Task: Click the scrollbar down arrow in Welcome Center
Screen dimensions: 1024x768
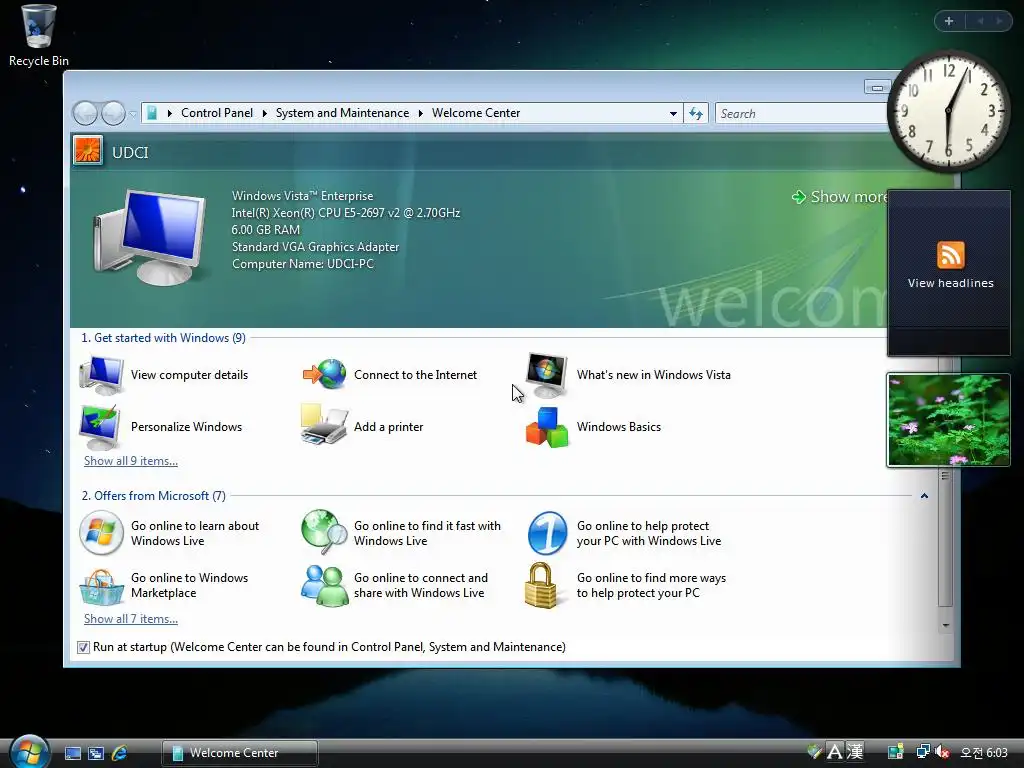Action: [945, 626]
